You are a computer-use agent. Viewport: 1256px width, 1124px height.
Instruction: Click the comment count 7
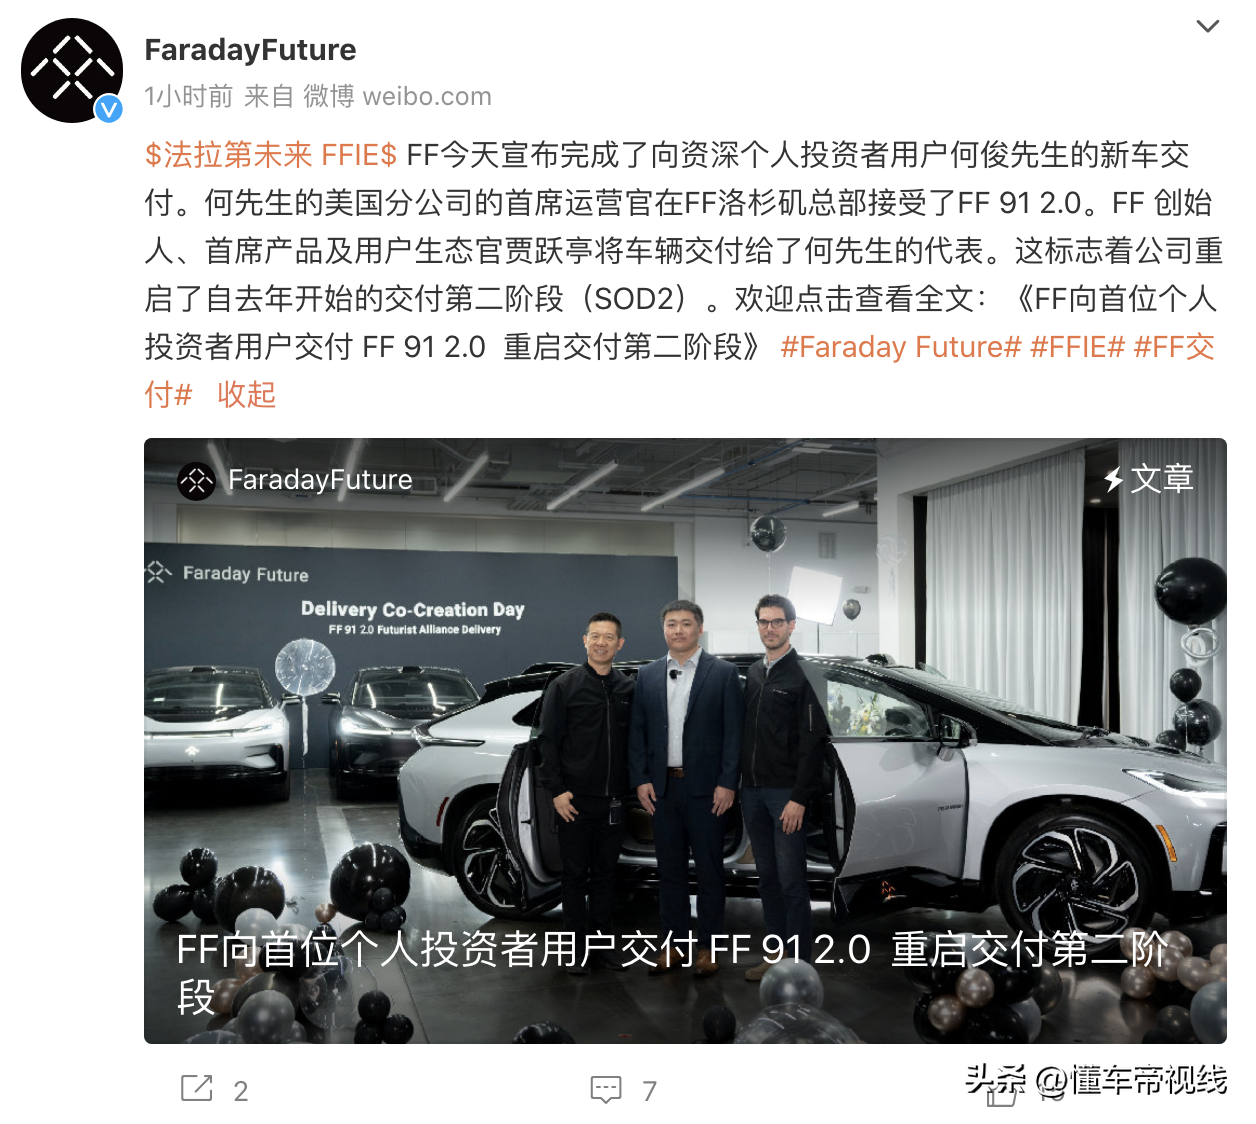pos(650,1091)
